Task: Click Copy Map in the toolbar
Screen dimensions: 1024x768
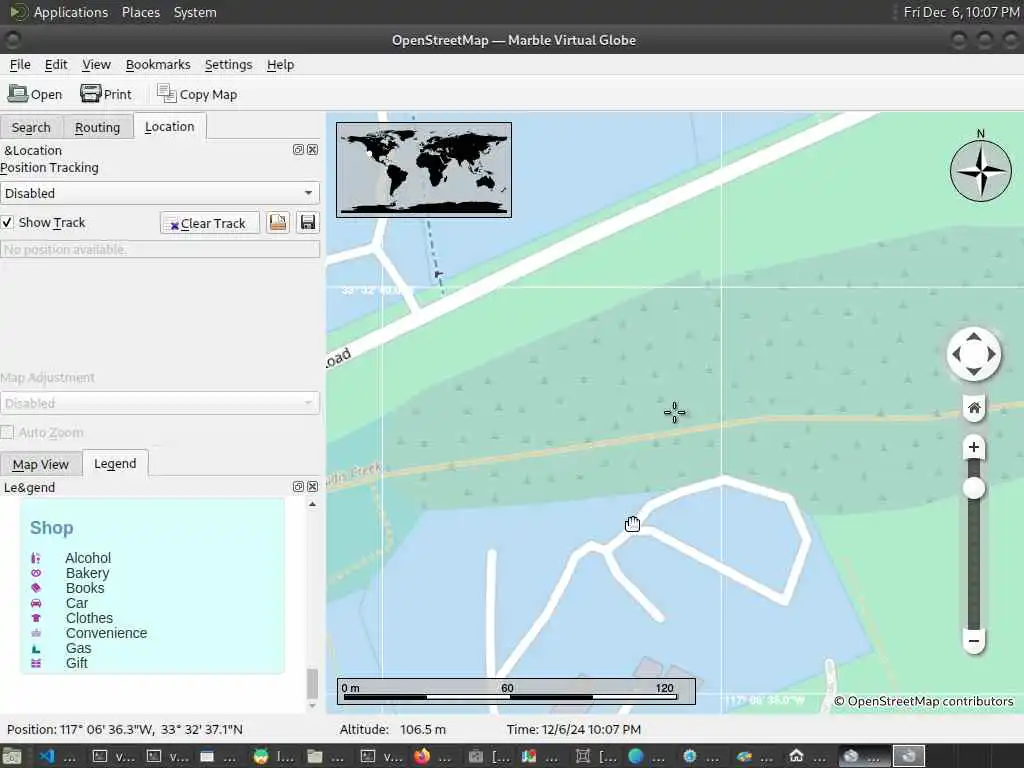Action: coord(197,94)
